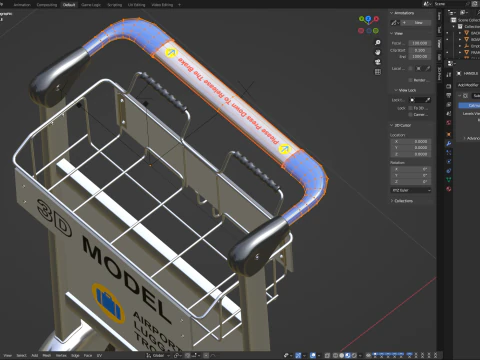The height and width of the screenshot is (360, 480).
Task: Open the Render properties tab
Action: coord(449,86)
